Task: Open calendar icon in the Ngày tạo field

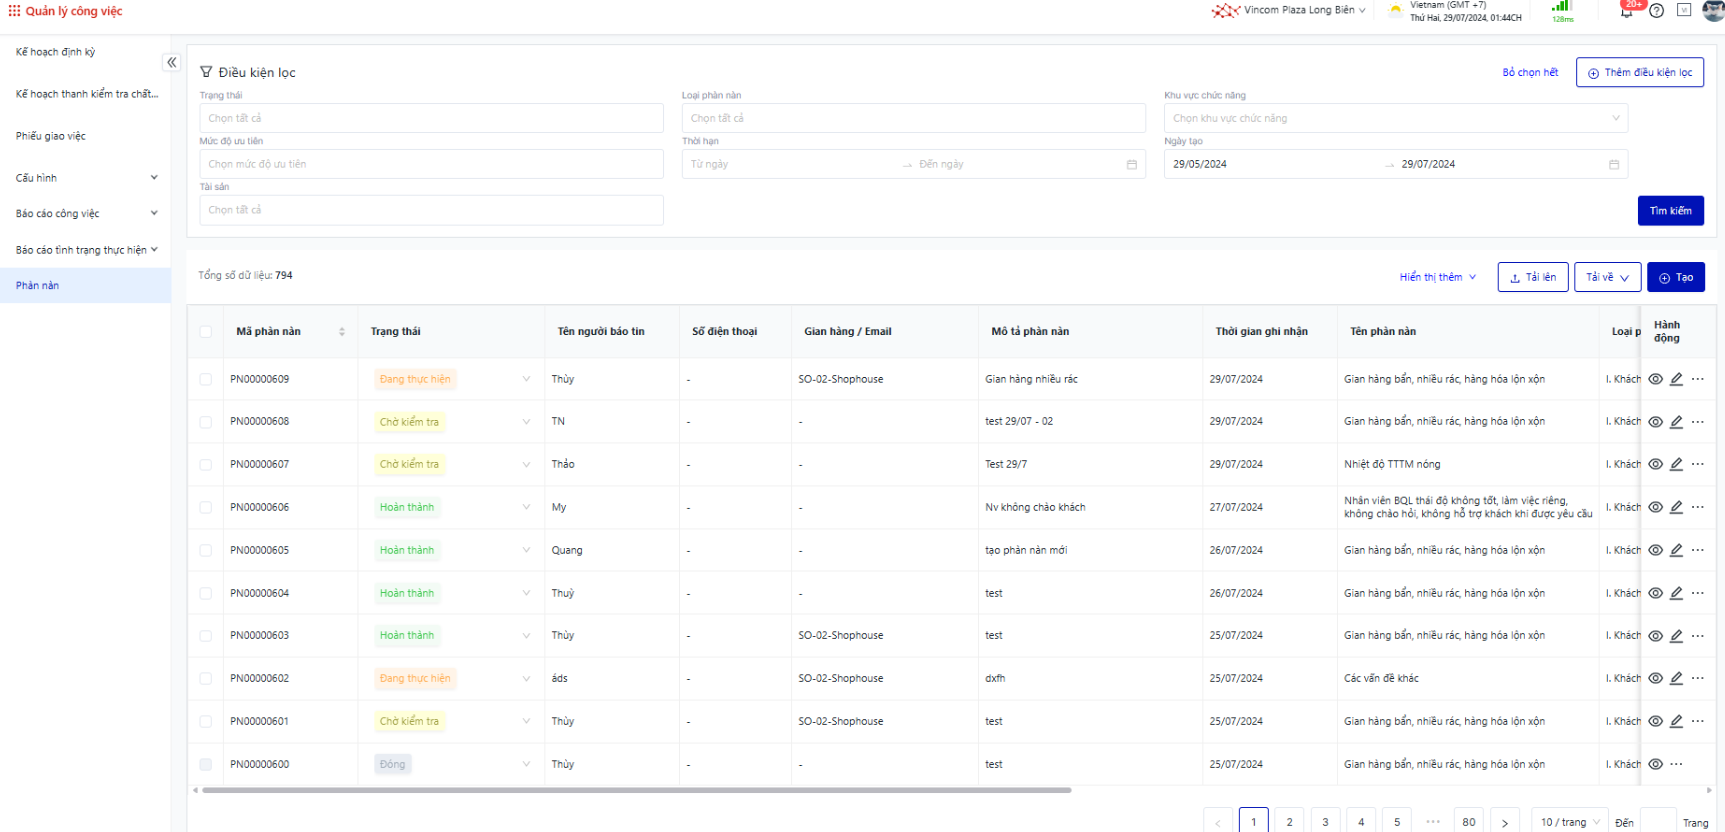Action: (1613, 164)
